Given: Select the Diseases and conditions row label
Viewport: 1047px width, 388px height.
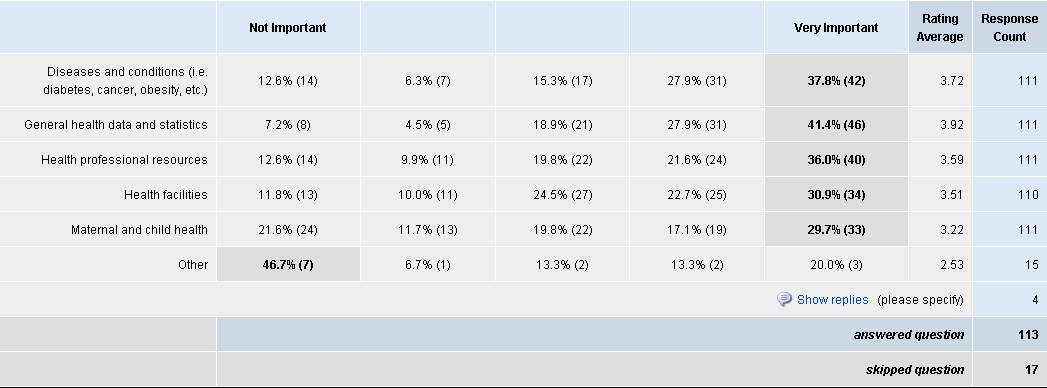Looking at the screenshot, I should 126,81.
